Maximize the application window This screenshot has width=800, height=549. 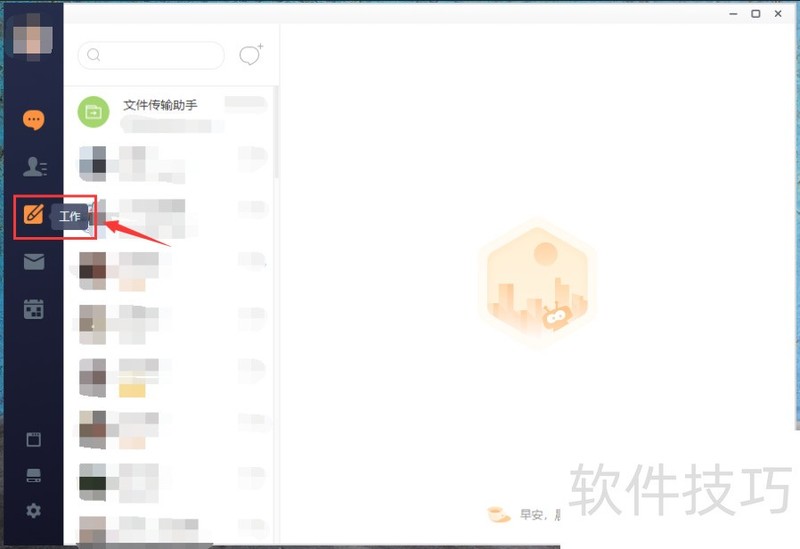click(756, 14)
